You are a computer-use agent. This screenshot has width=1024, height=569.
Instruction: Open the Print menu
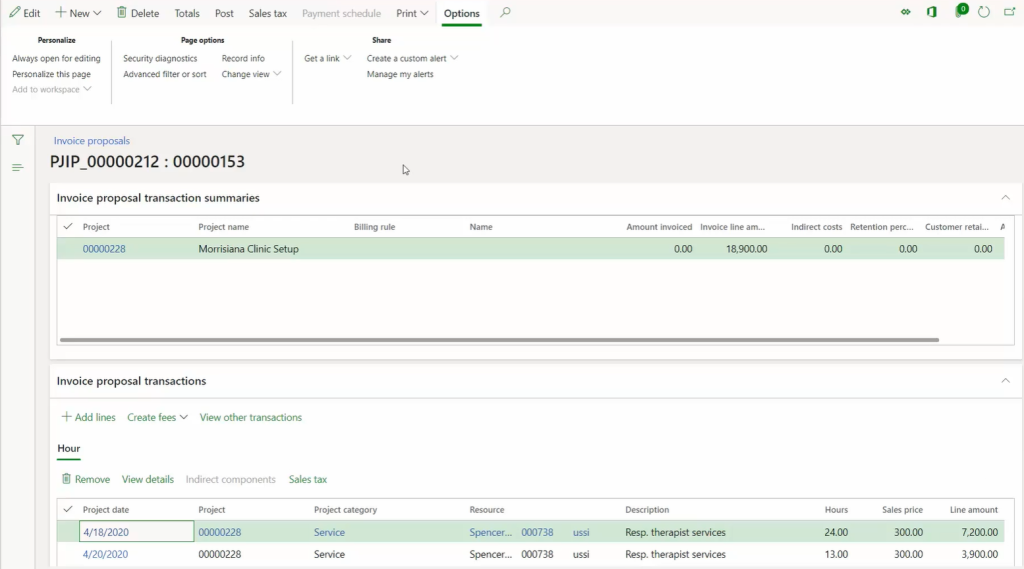[x=412, y=13]
